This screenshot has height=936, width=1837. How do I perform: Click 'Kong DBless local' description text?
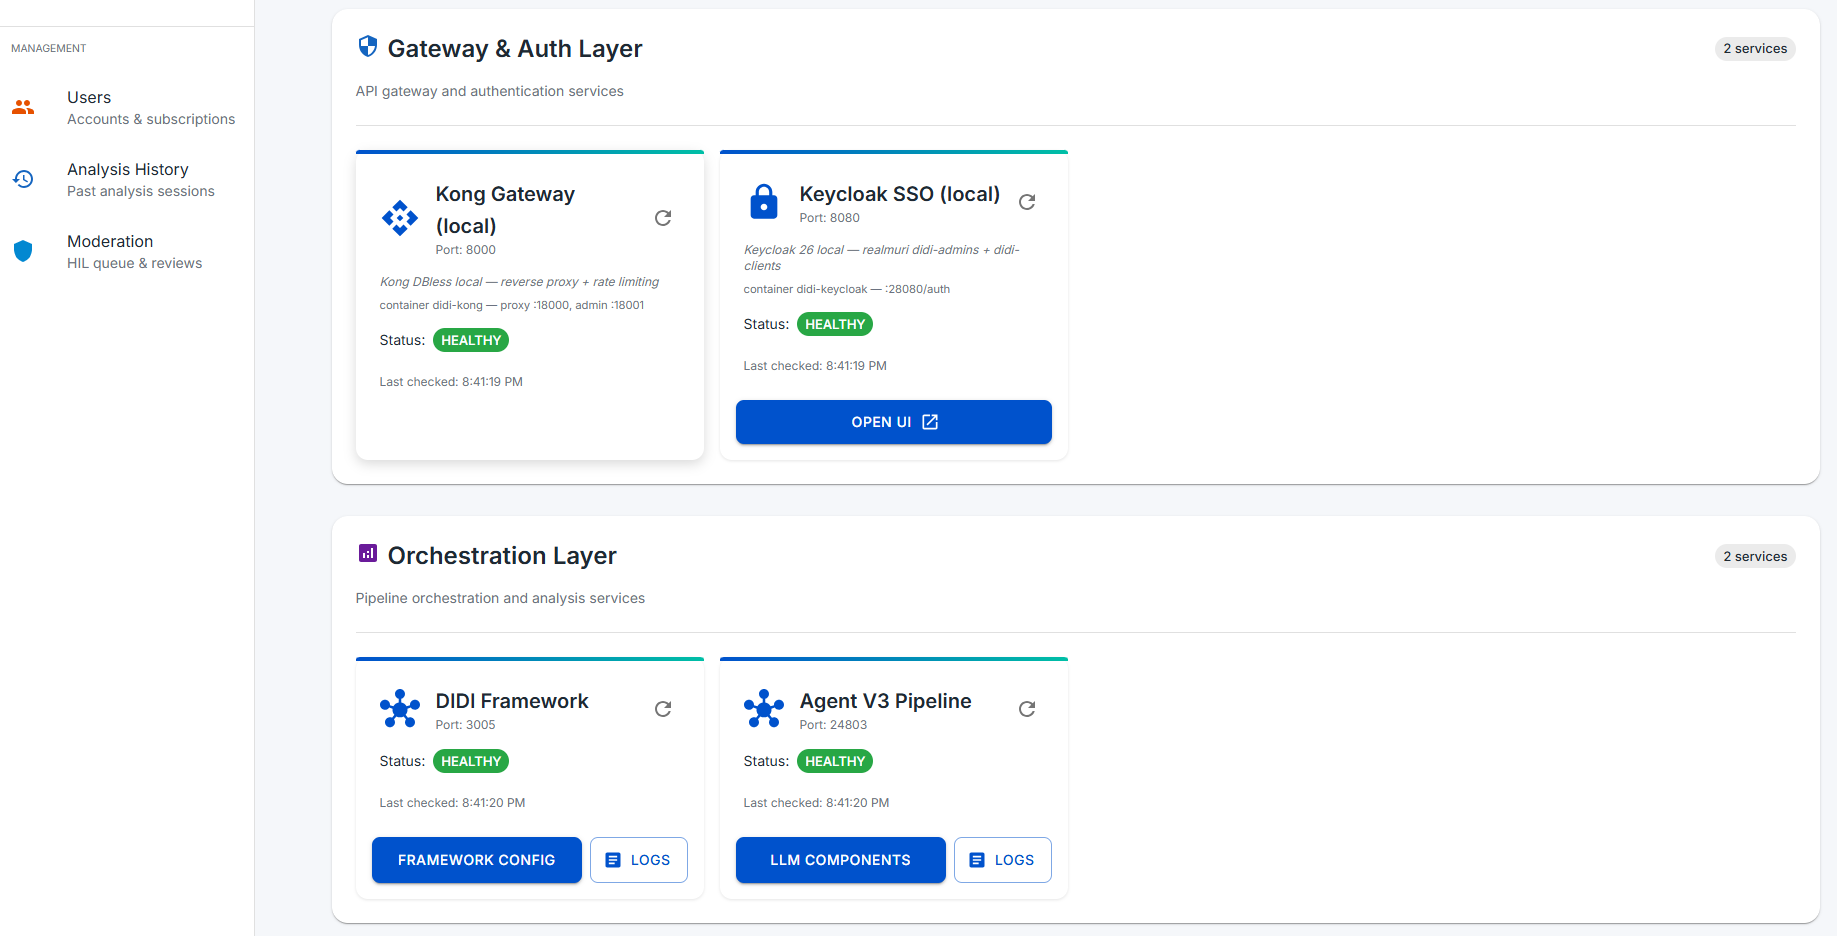(519, 282)
